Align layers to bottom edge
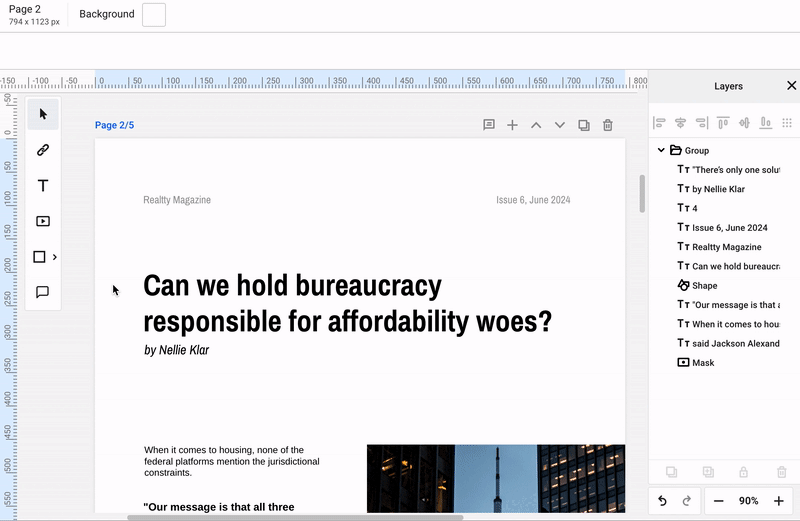 pos(766,122)
